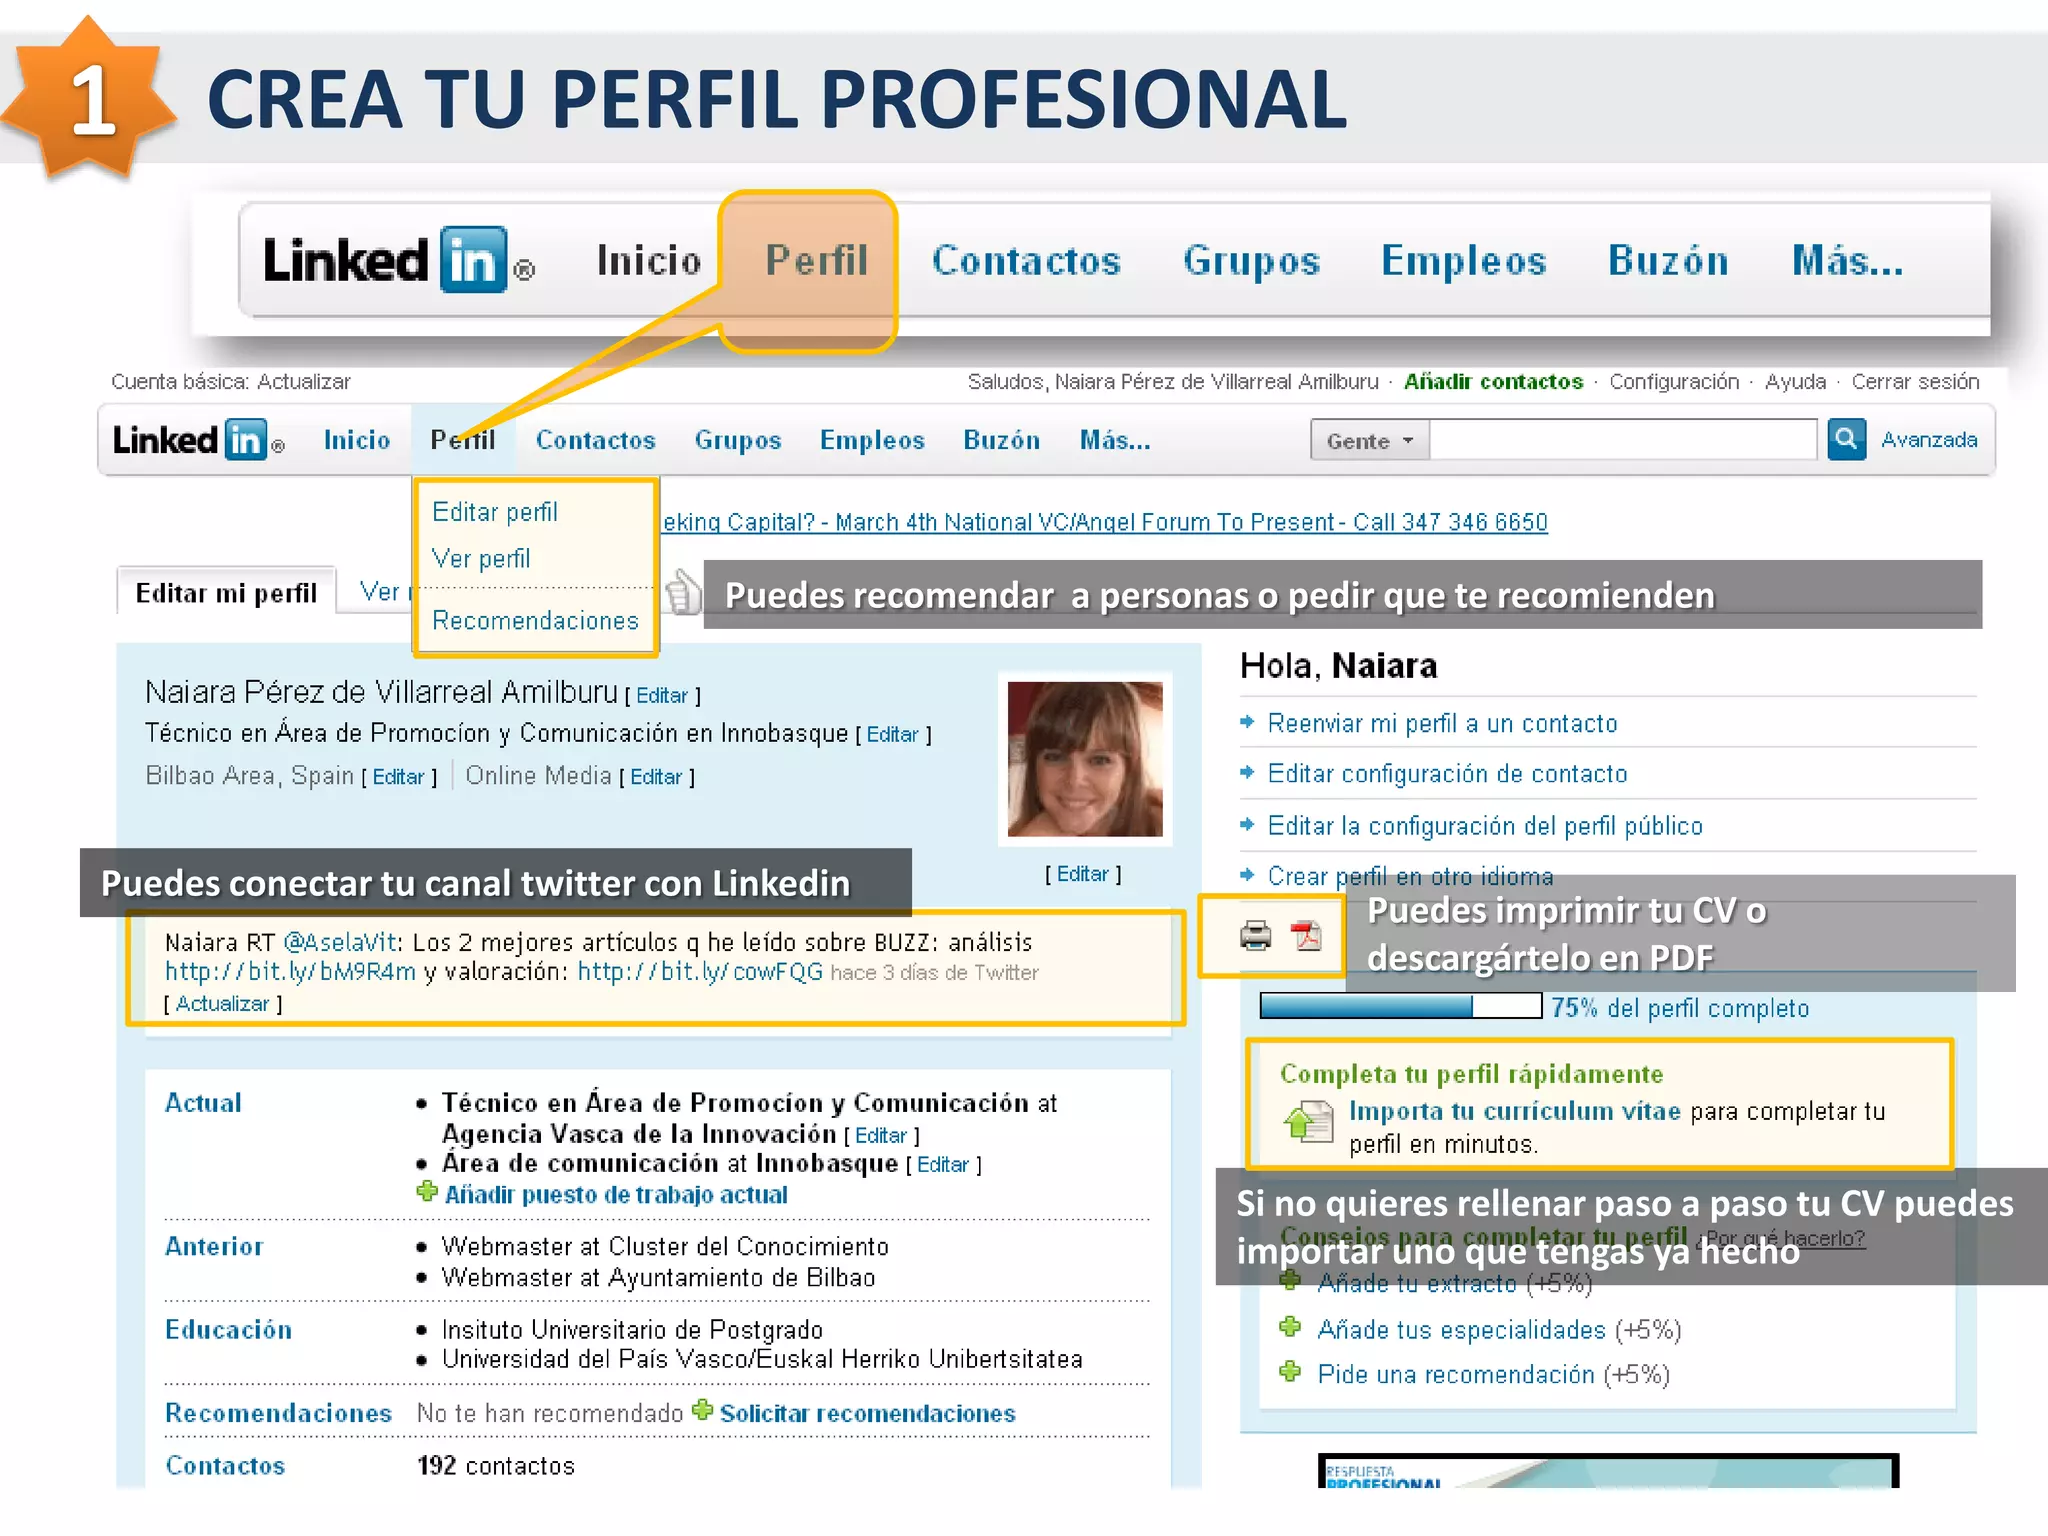The image size is (2048, 1536).
Task: Click green plus beside Solicitar recomendaciones
Action: [x=702, y=1410]
